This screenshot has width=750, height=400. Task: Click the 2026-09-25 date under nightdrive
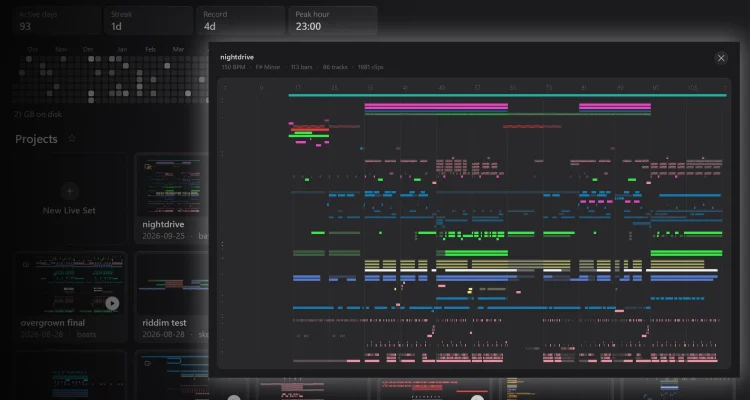163,236
